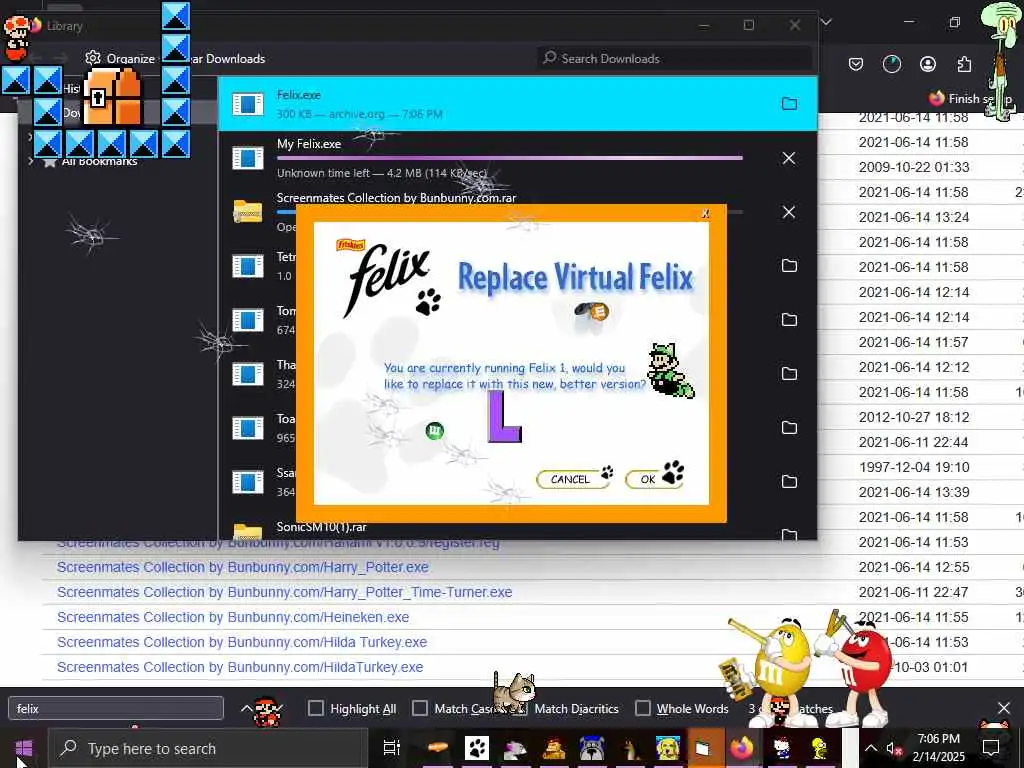Select the My Felix.exe download entry
This screenshot has width=1024, height=768.
(517, 158)
